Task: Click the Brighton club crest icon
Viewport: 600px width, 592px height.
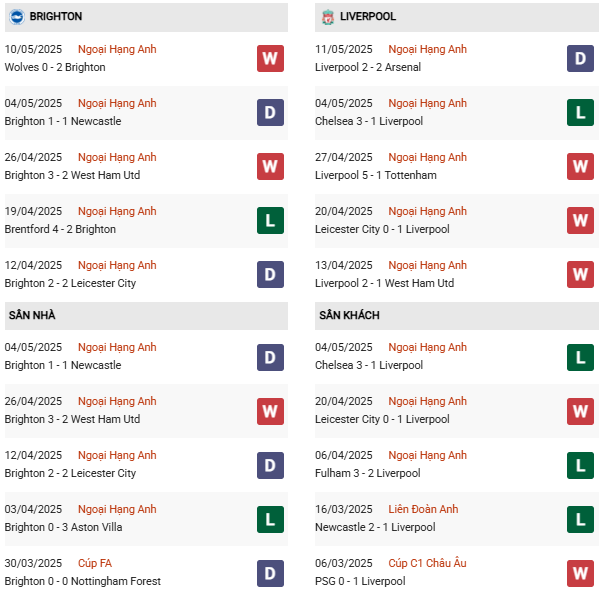Action: 17,17
